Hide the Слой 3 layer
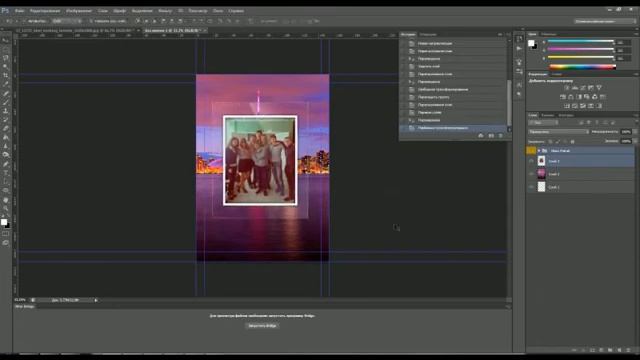This screenshot has height=360, width=640. (531, 161)
